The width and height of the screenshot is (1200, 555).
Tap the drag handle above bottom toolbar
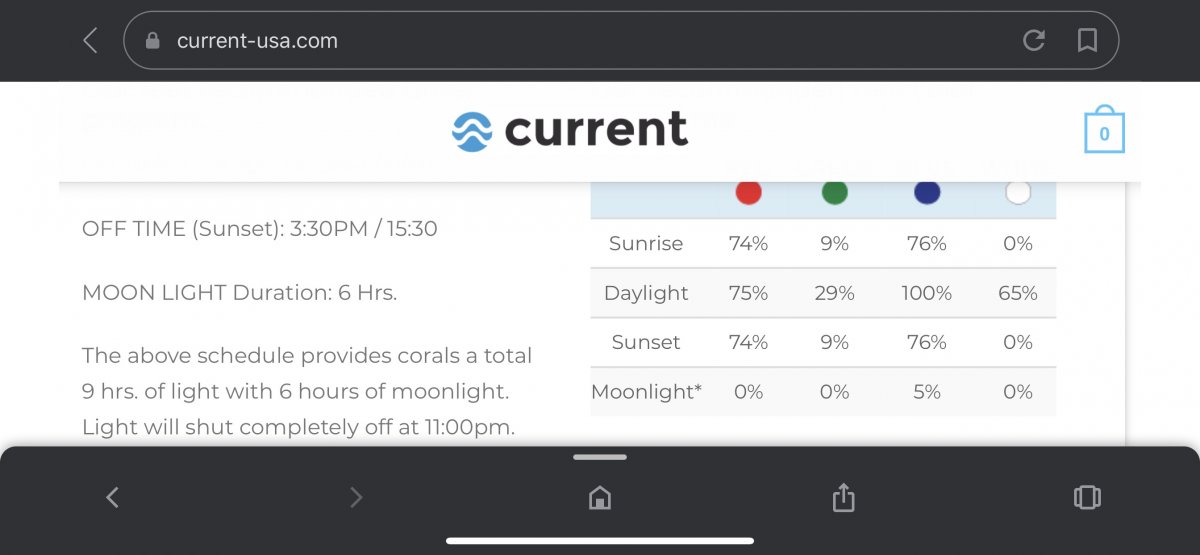coord(600,457)
